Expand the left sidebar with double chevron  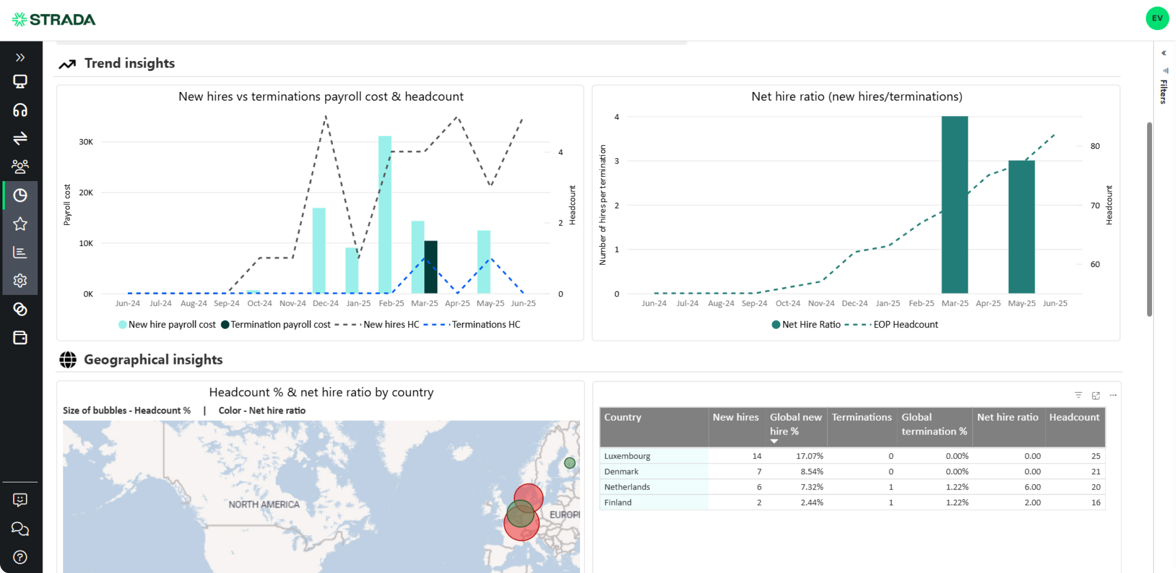coord(20,57)
